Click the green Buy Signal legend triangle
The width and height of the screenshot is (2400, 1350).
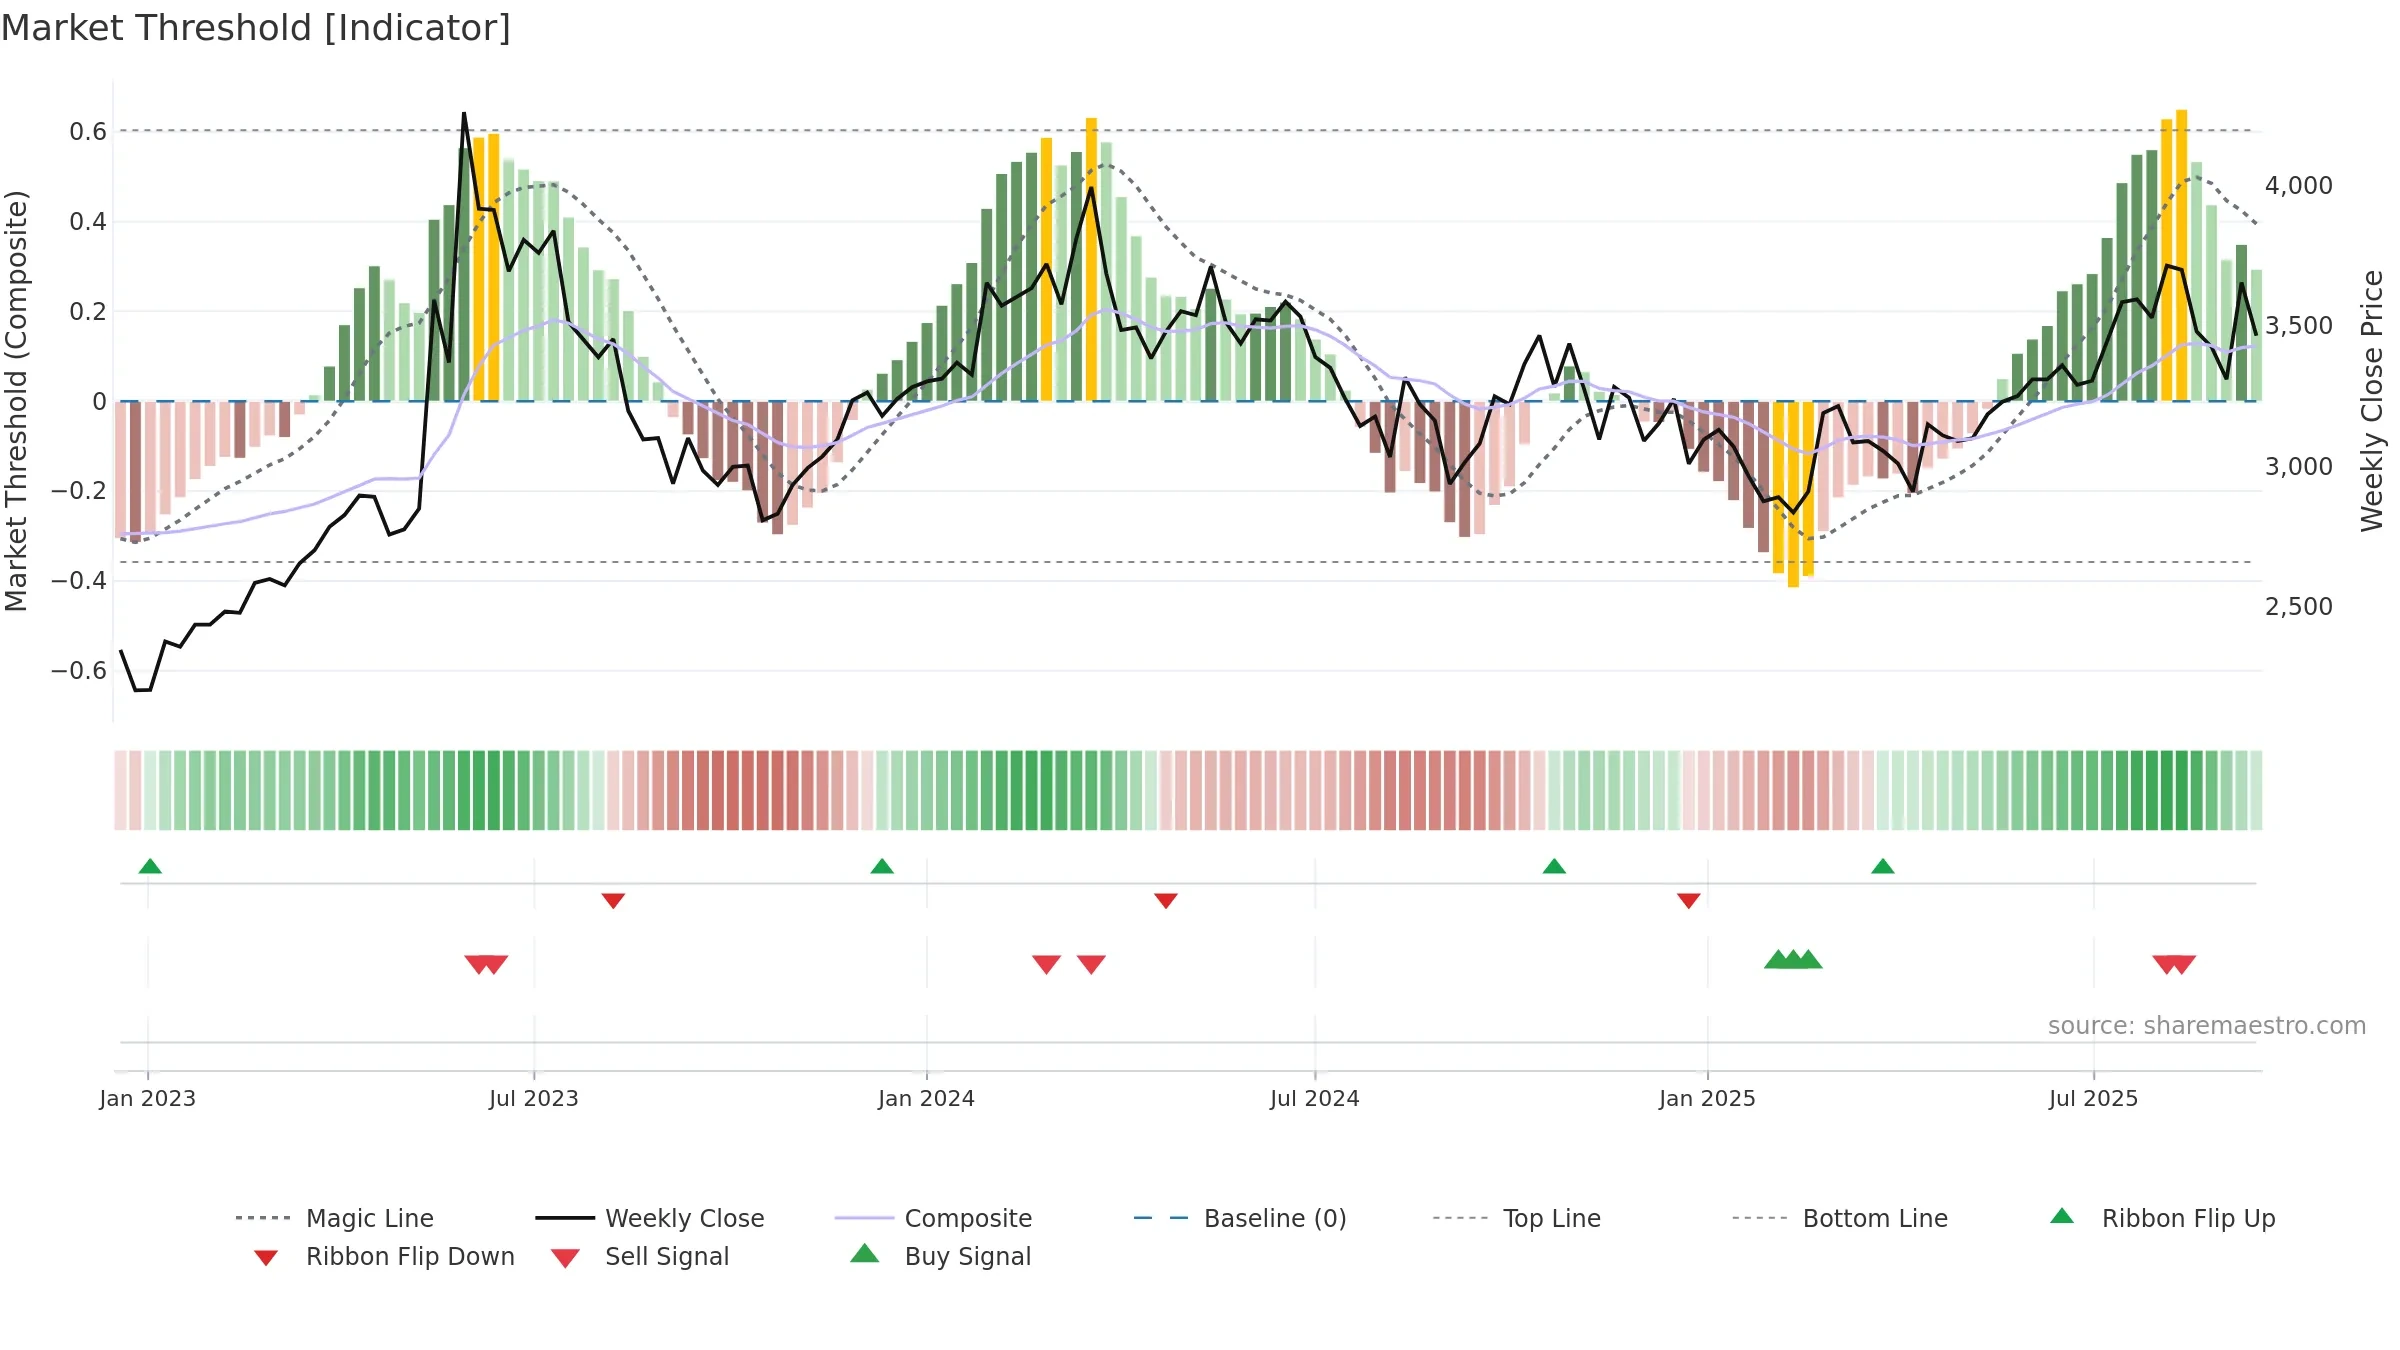[x=865, y=1253]
